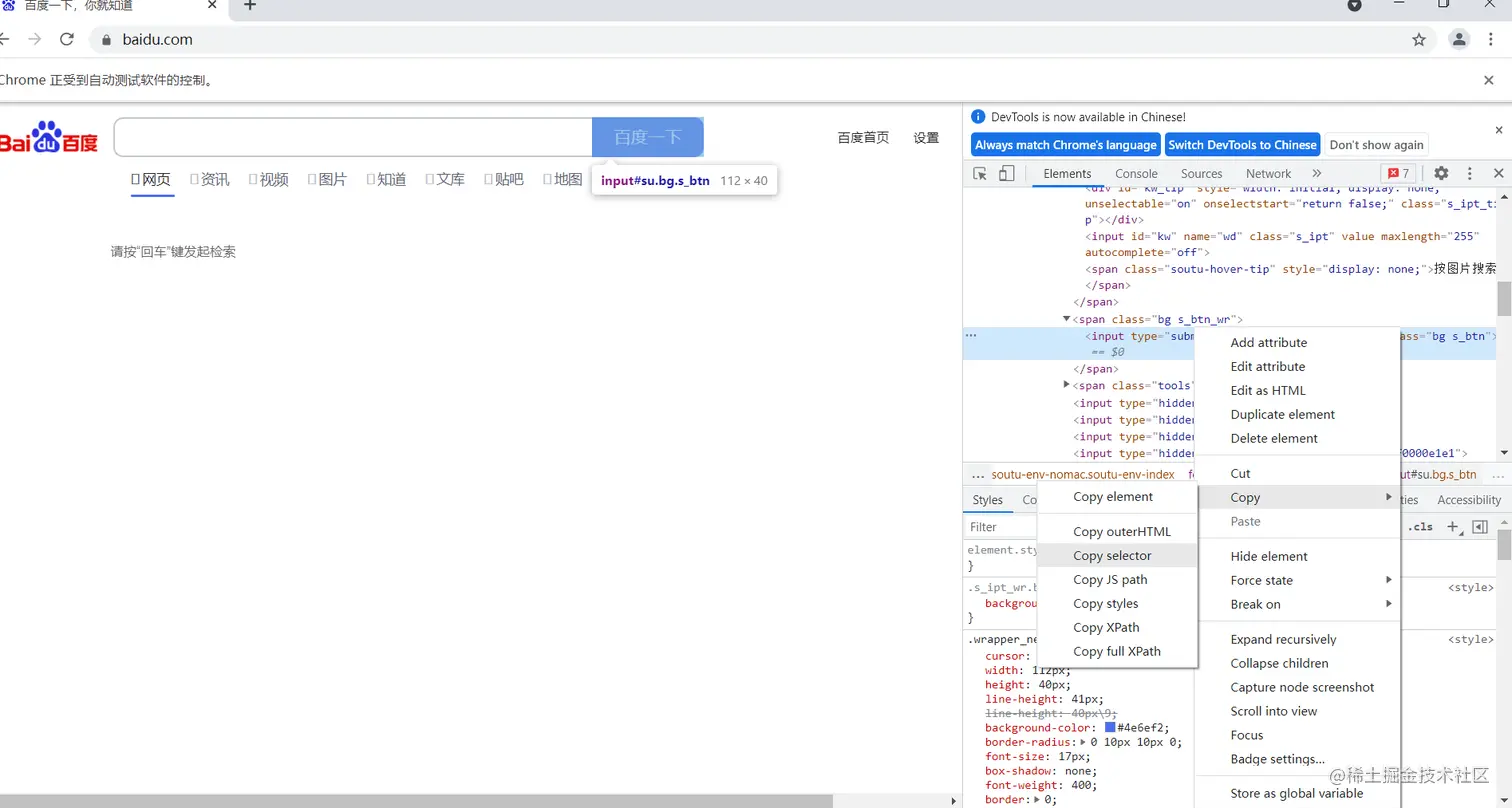
Task: Choose Copy JS path
Action: (x=1117, y=579)
